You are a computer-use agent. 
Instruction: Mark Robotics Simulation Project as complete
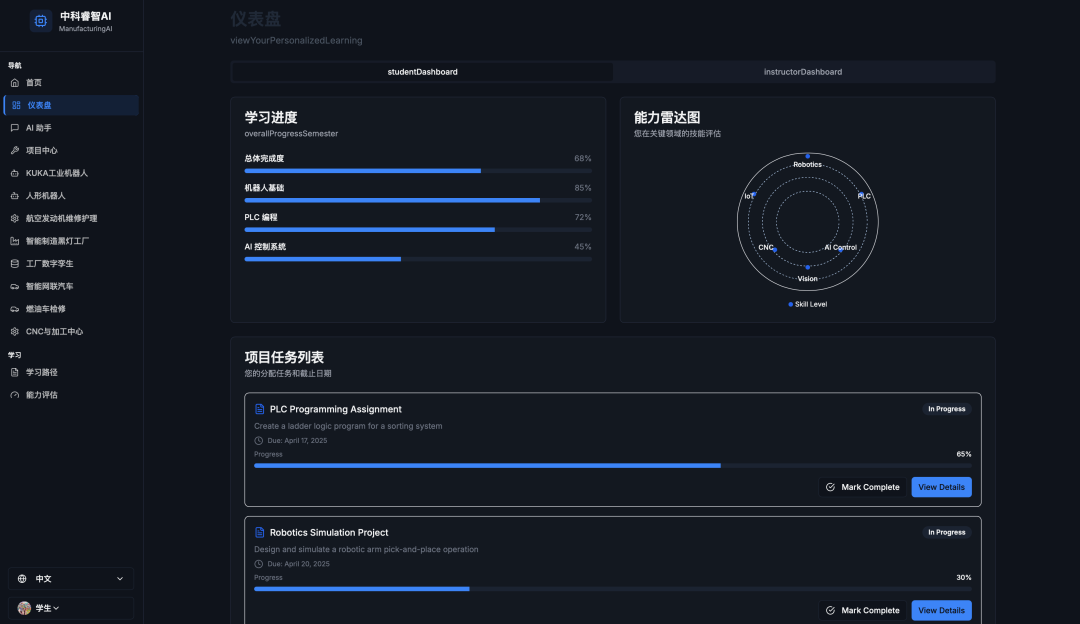point(862,610)
